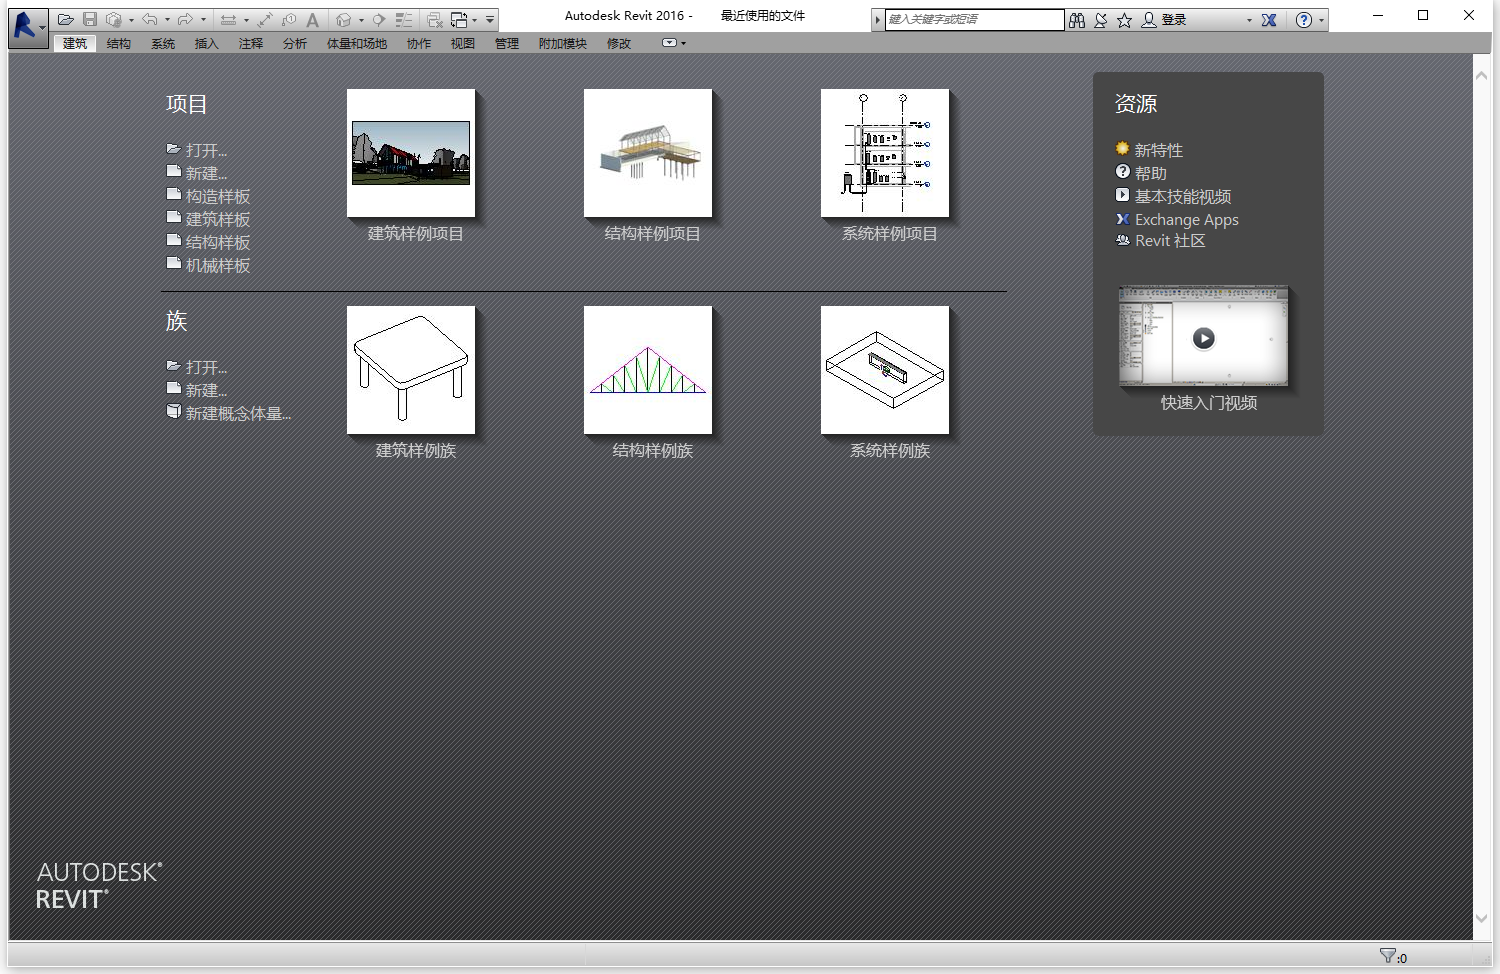Select the Aligned Dimension measure tool
1500x974 pixels.
[x=228, y=20]
